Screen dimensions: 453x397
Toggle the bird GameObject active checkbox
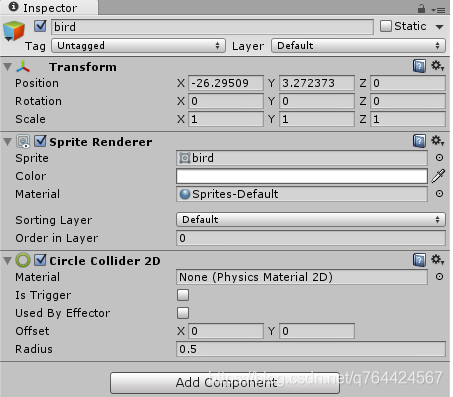(x=40, y=26)
